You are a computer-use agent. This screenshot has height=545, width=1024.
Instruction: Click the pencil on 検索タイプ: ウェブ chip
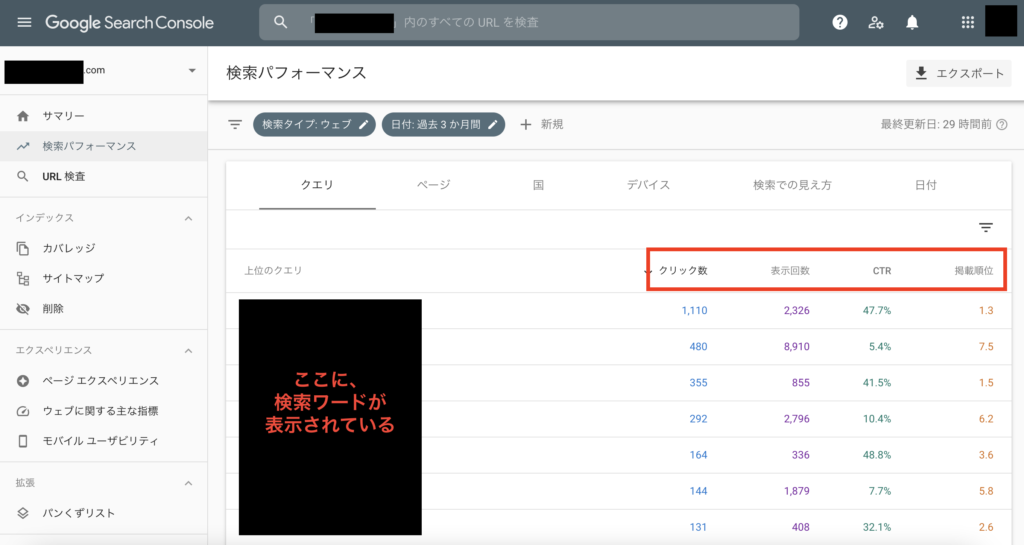coord(364,124)
